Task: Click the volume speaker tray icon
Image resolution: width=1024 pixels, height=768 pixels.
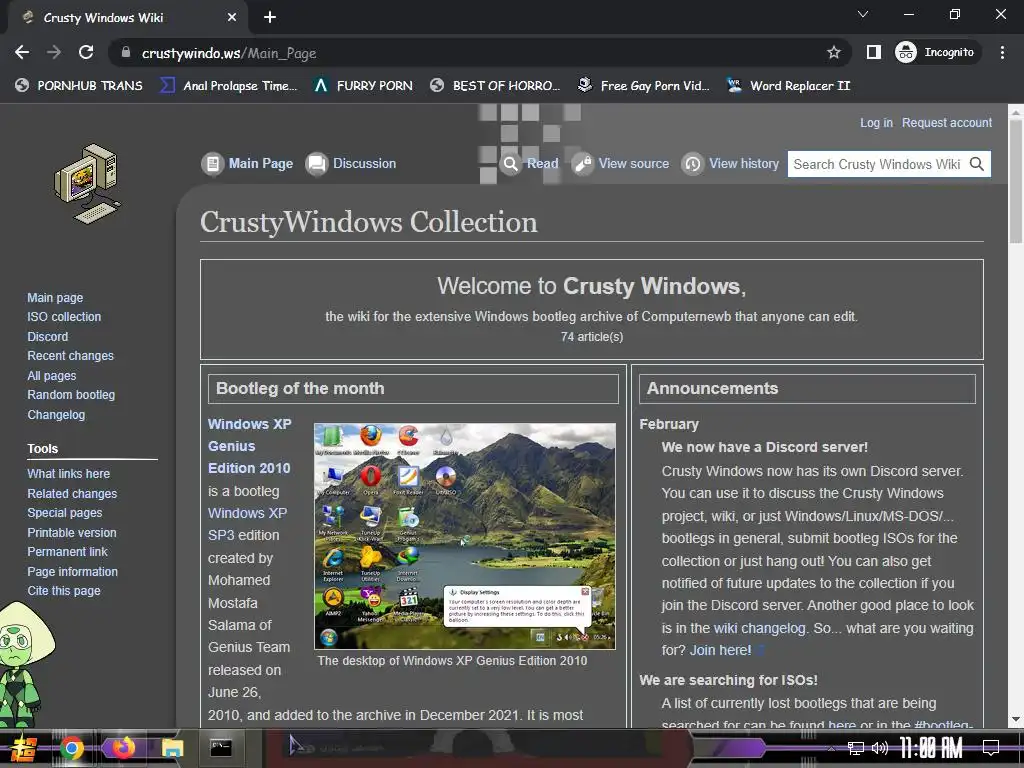Action: point(880,748)
